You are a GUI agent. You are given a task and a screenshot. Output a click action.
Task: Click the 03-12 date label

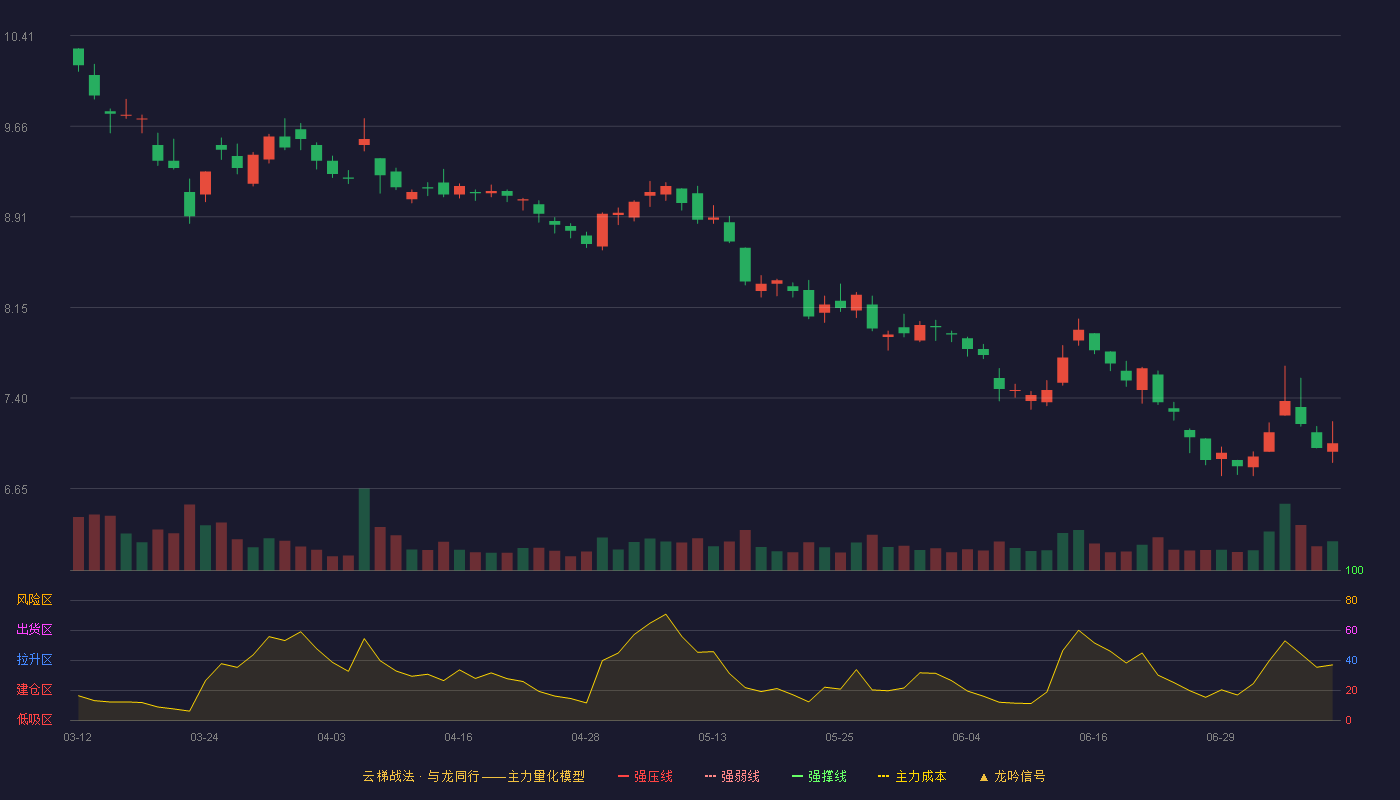[x=77, y=737]
